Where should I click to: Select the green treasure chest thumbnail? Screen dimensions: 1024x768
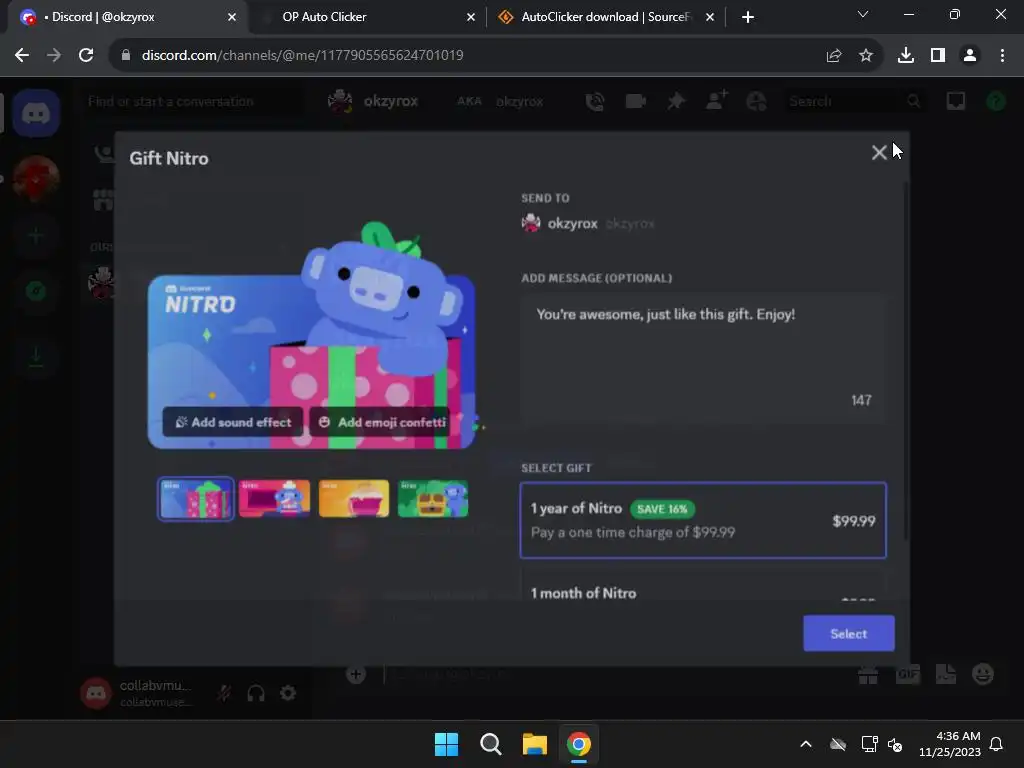433,498
